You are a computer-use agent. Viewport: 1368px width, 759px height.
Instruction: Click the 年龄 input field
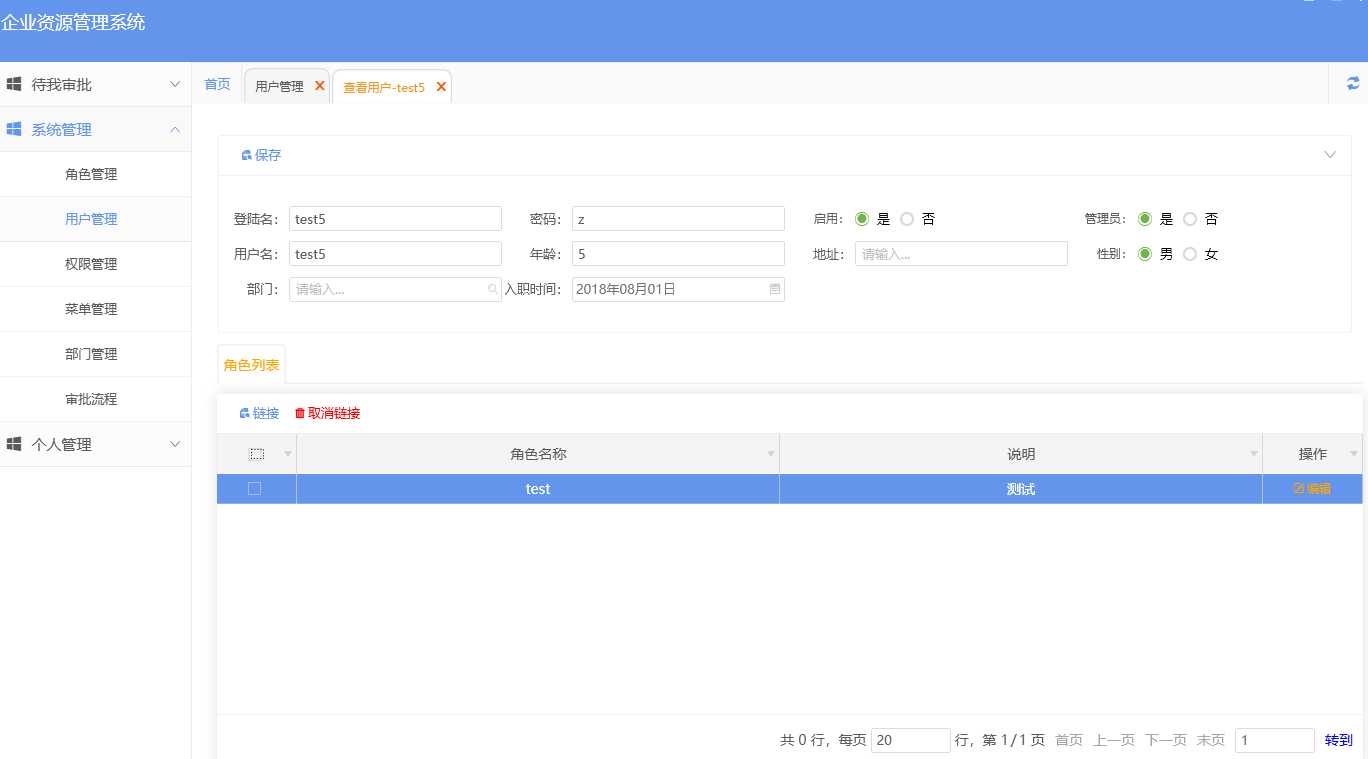click(x=678, y=254)
